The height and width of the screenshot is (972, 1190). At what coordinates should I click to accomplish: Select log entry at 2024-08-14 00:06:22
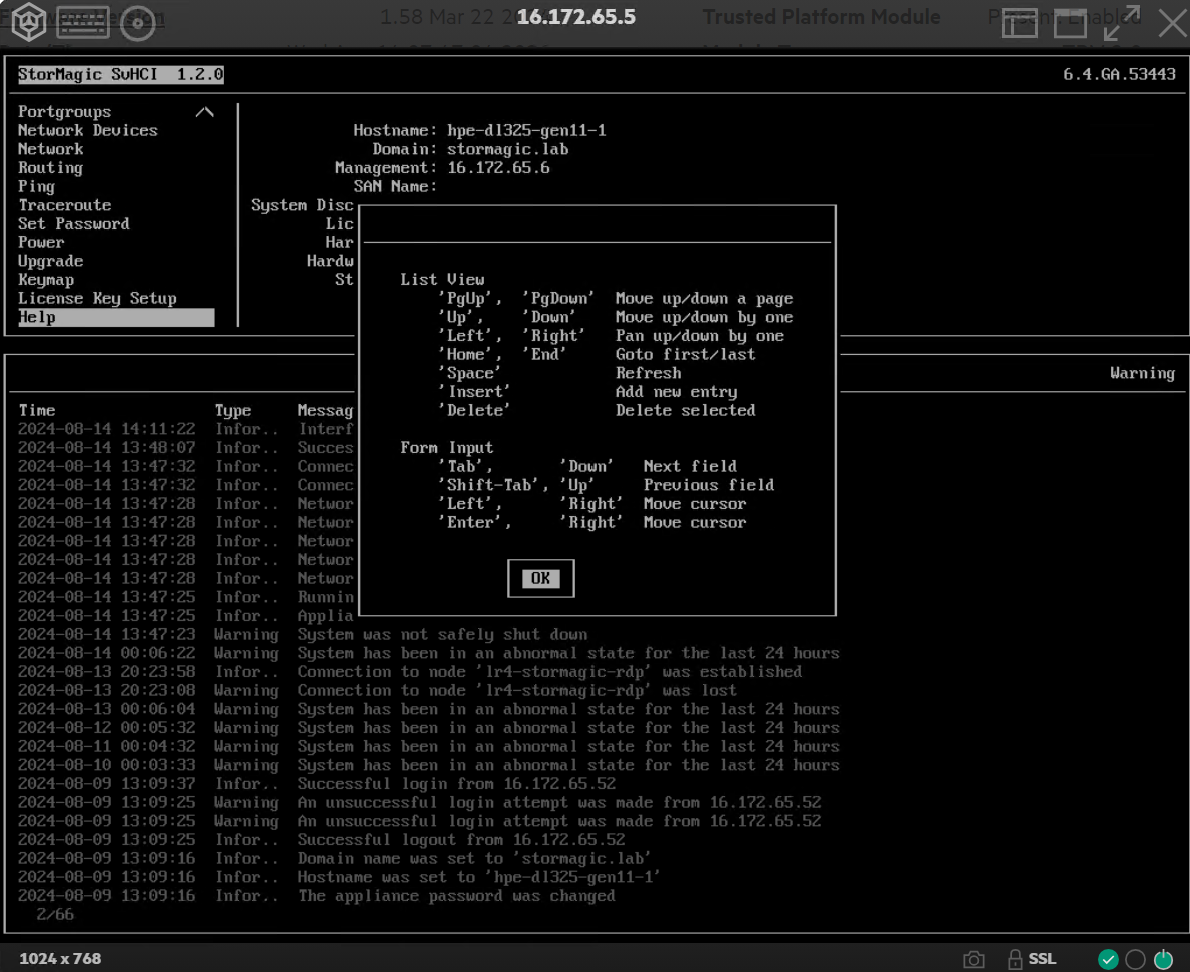pos(429,653)
